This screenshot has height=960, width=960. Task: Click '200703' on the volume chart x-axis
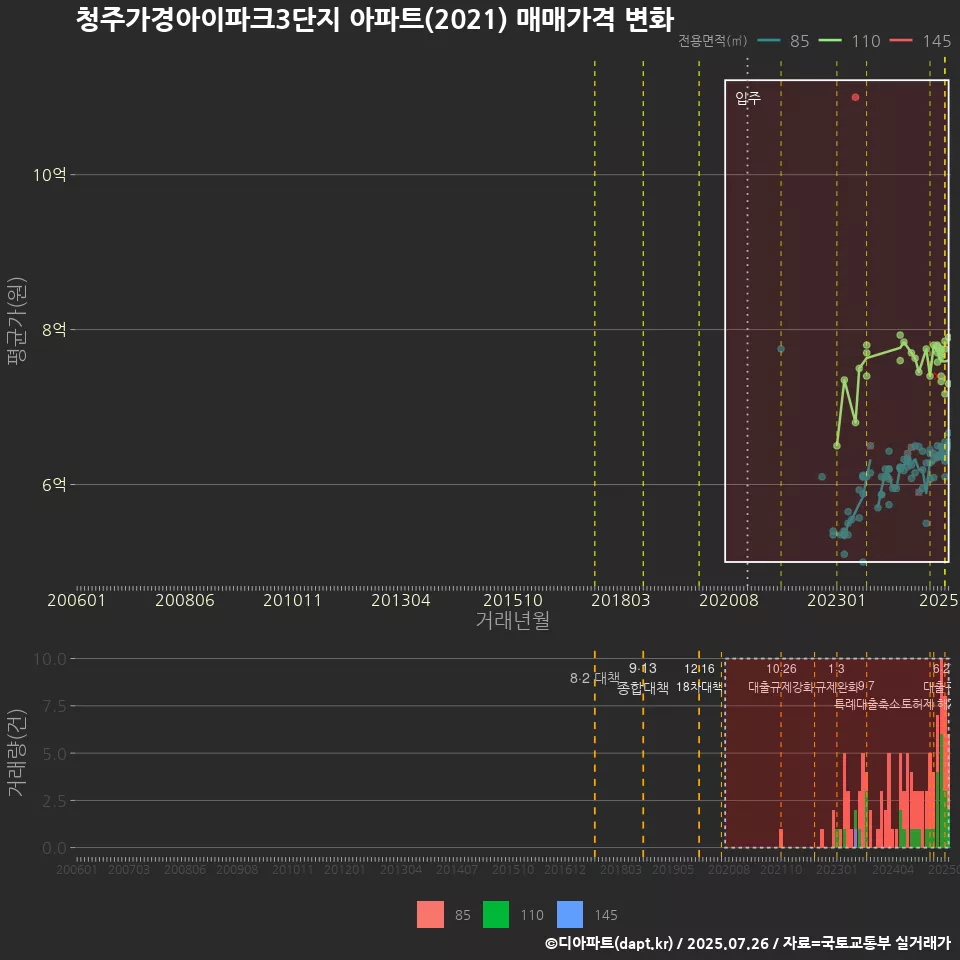click(129, 869)
